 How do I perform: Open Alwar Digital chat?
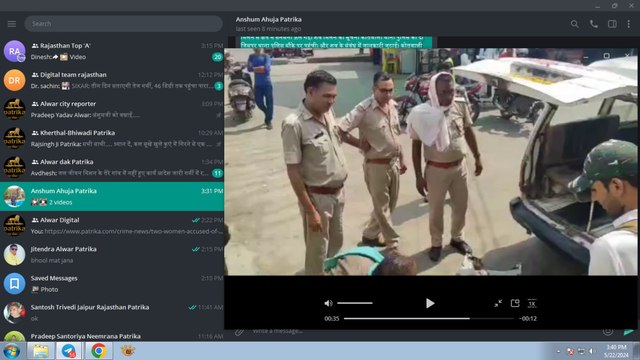112,225
